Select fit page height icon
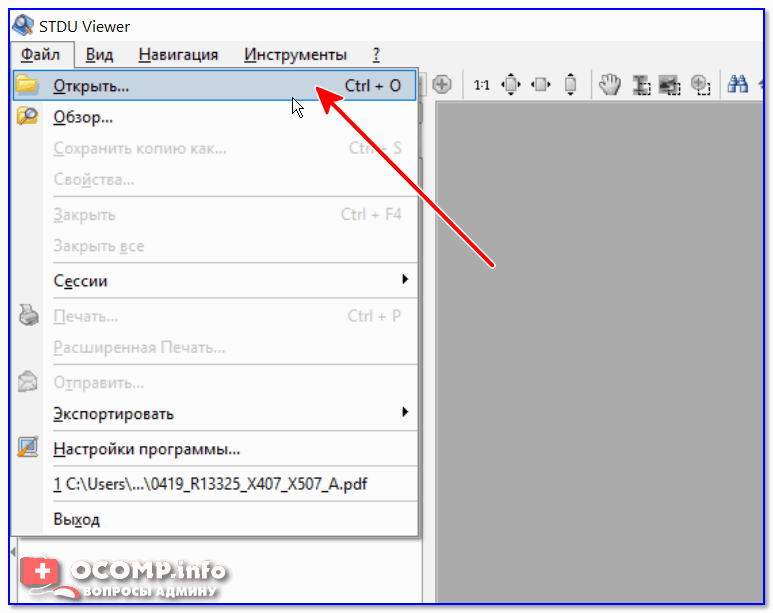Image resolution: width=773 pixels, height=613 pixels. tap(570, 84)
